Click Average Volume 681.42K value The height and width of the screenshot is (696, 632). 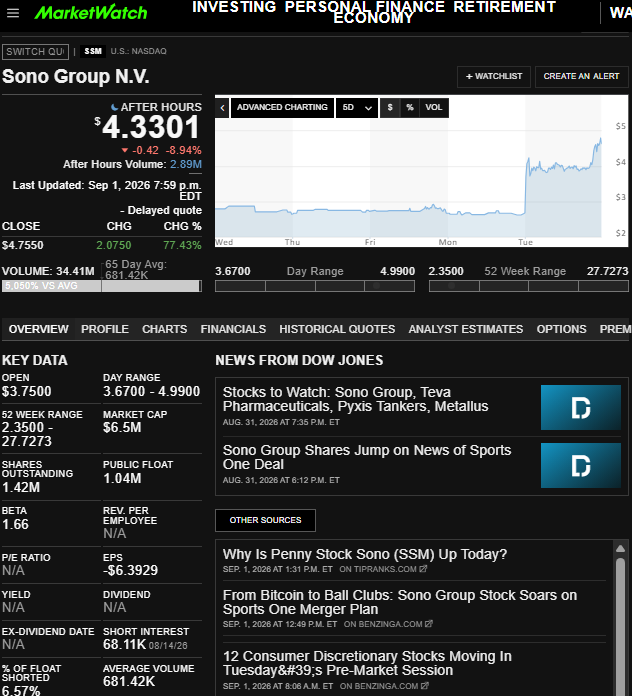point(129,681)
